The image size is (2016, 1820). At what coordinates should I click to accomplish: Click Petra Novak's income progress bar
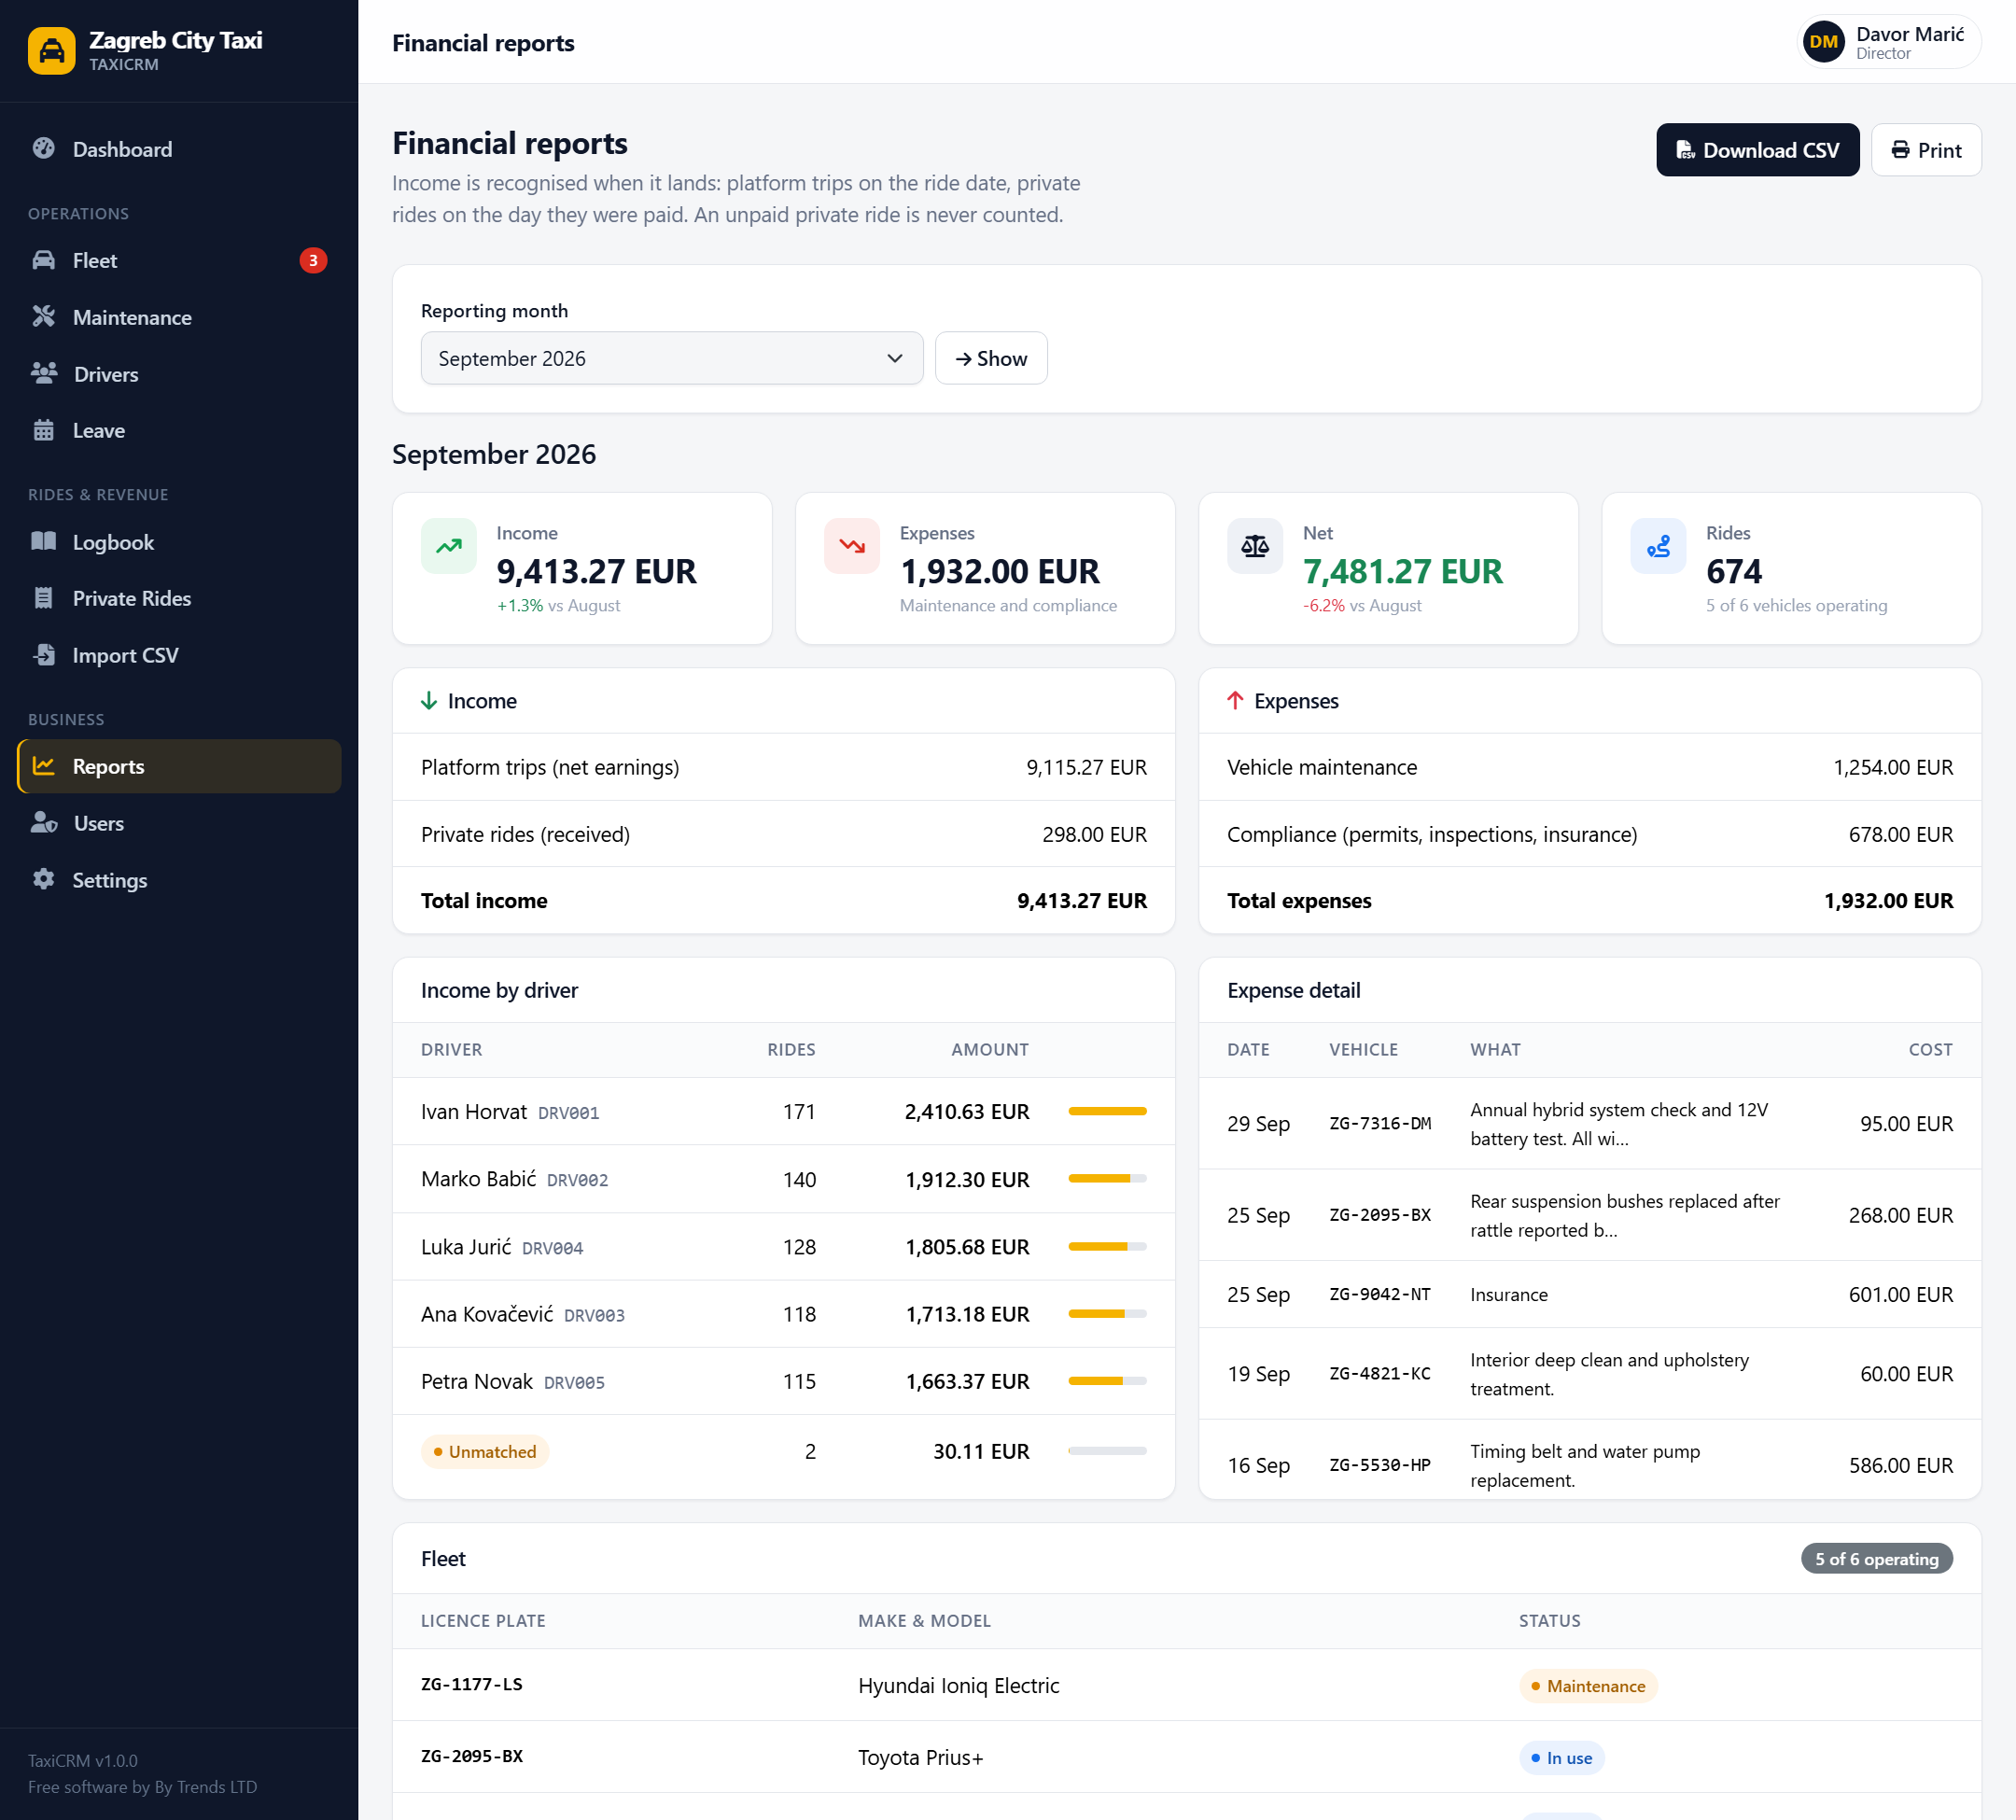(1107, 1380)
